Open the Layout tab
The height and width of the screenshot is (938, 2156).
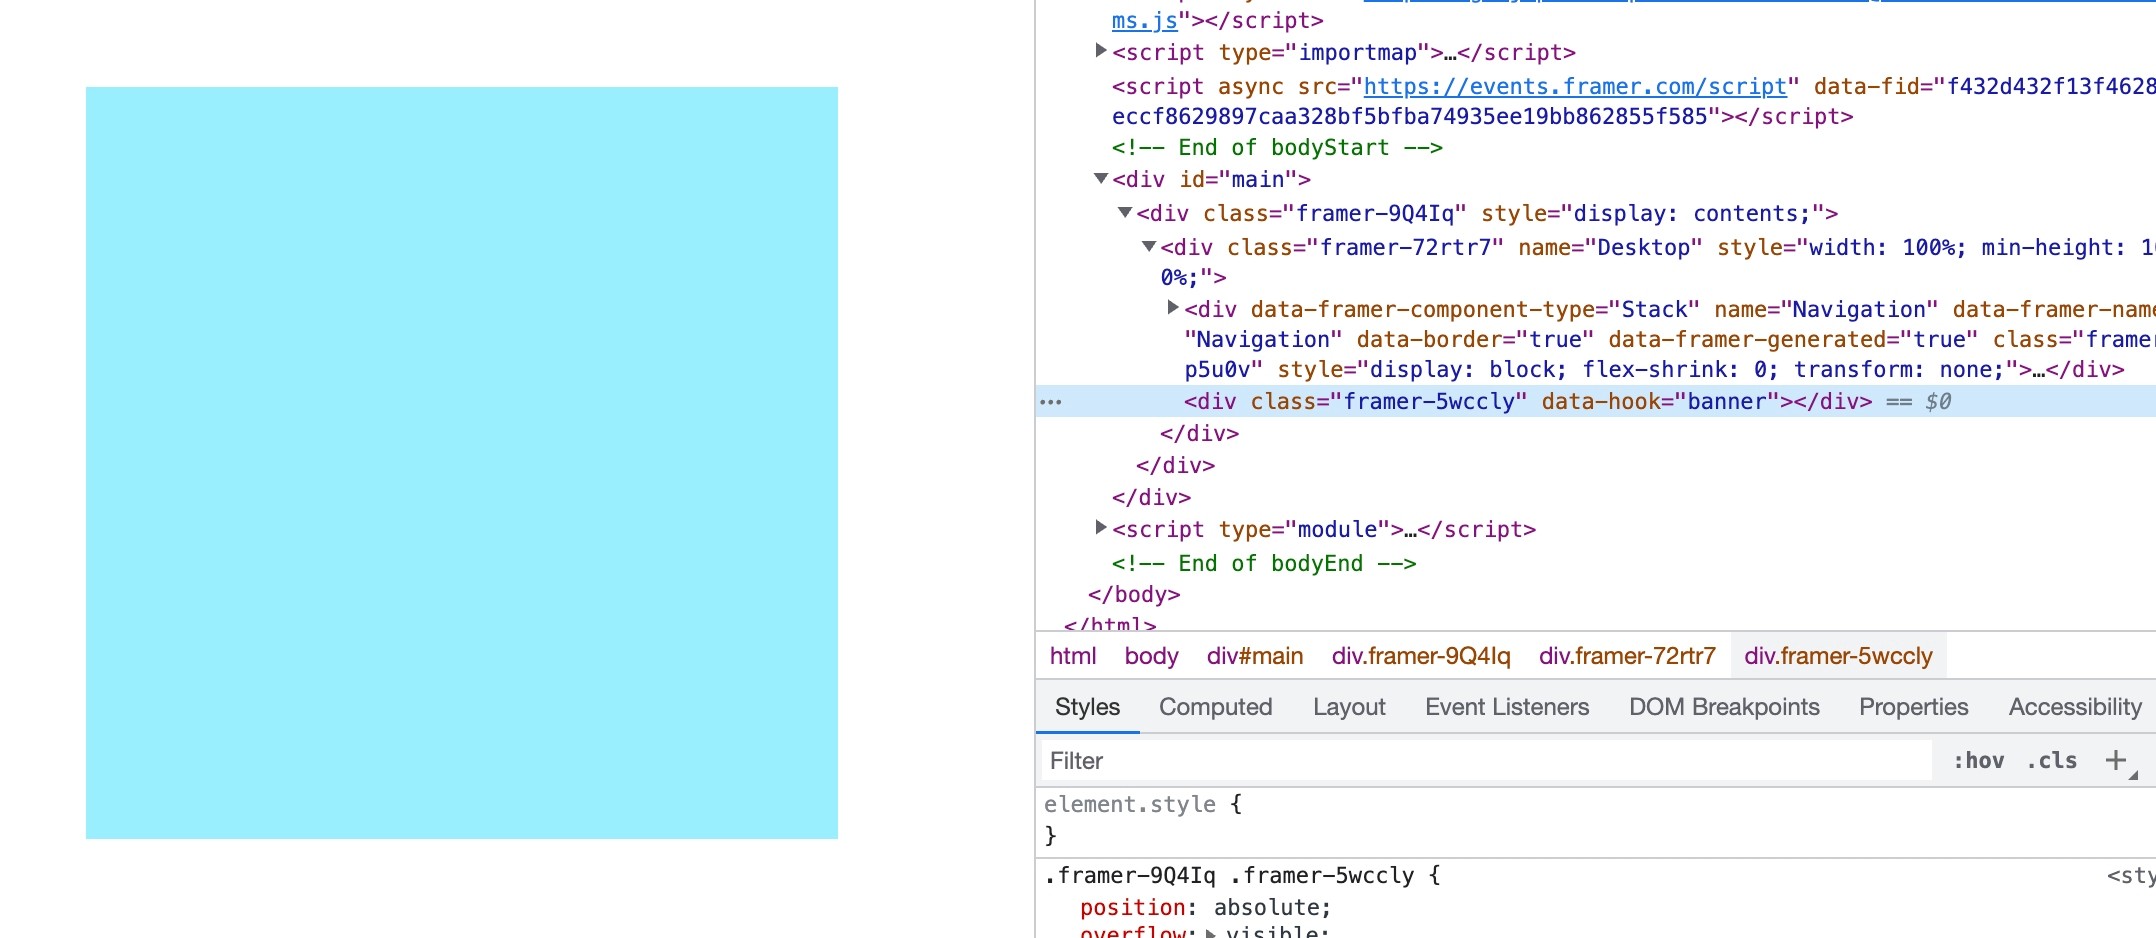pyautogui.click(x=1349, y=707)
